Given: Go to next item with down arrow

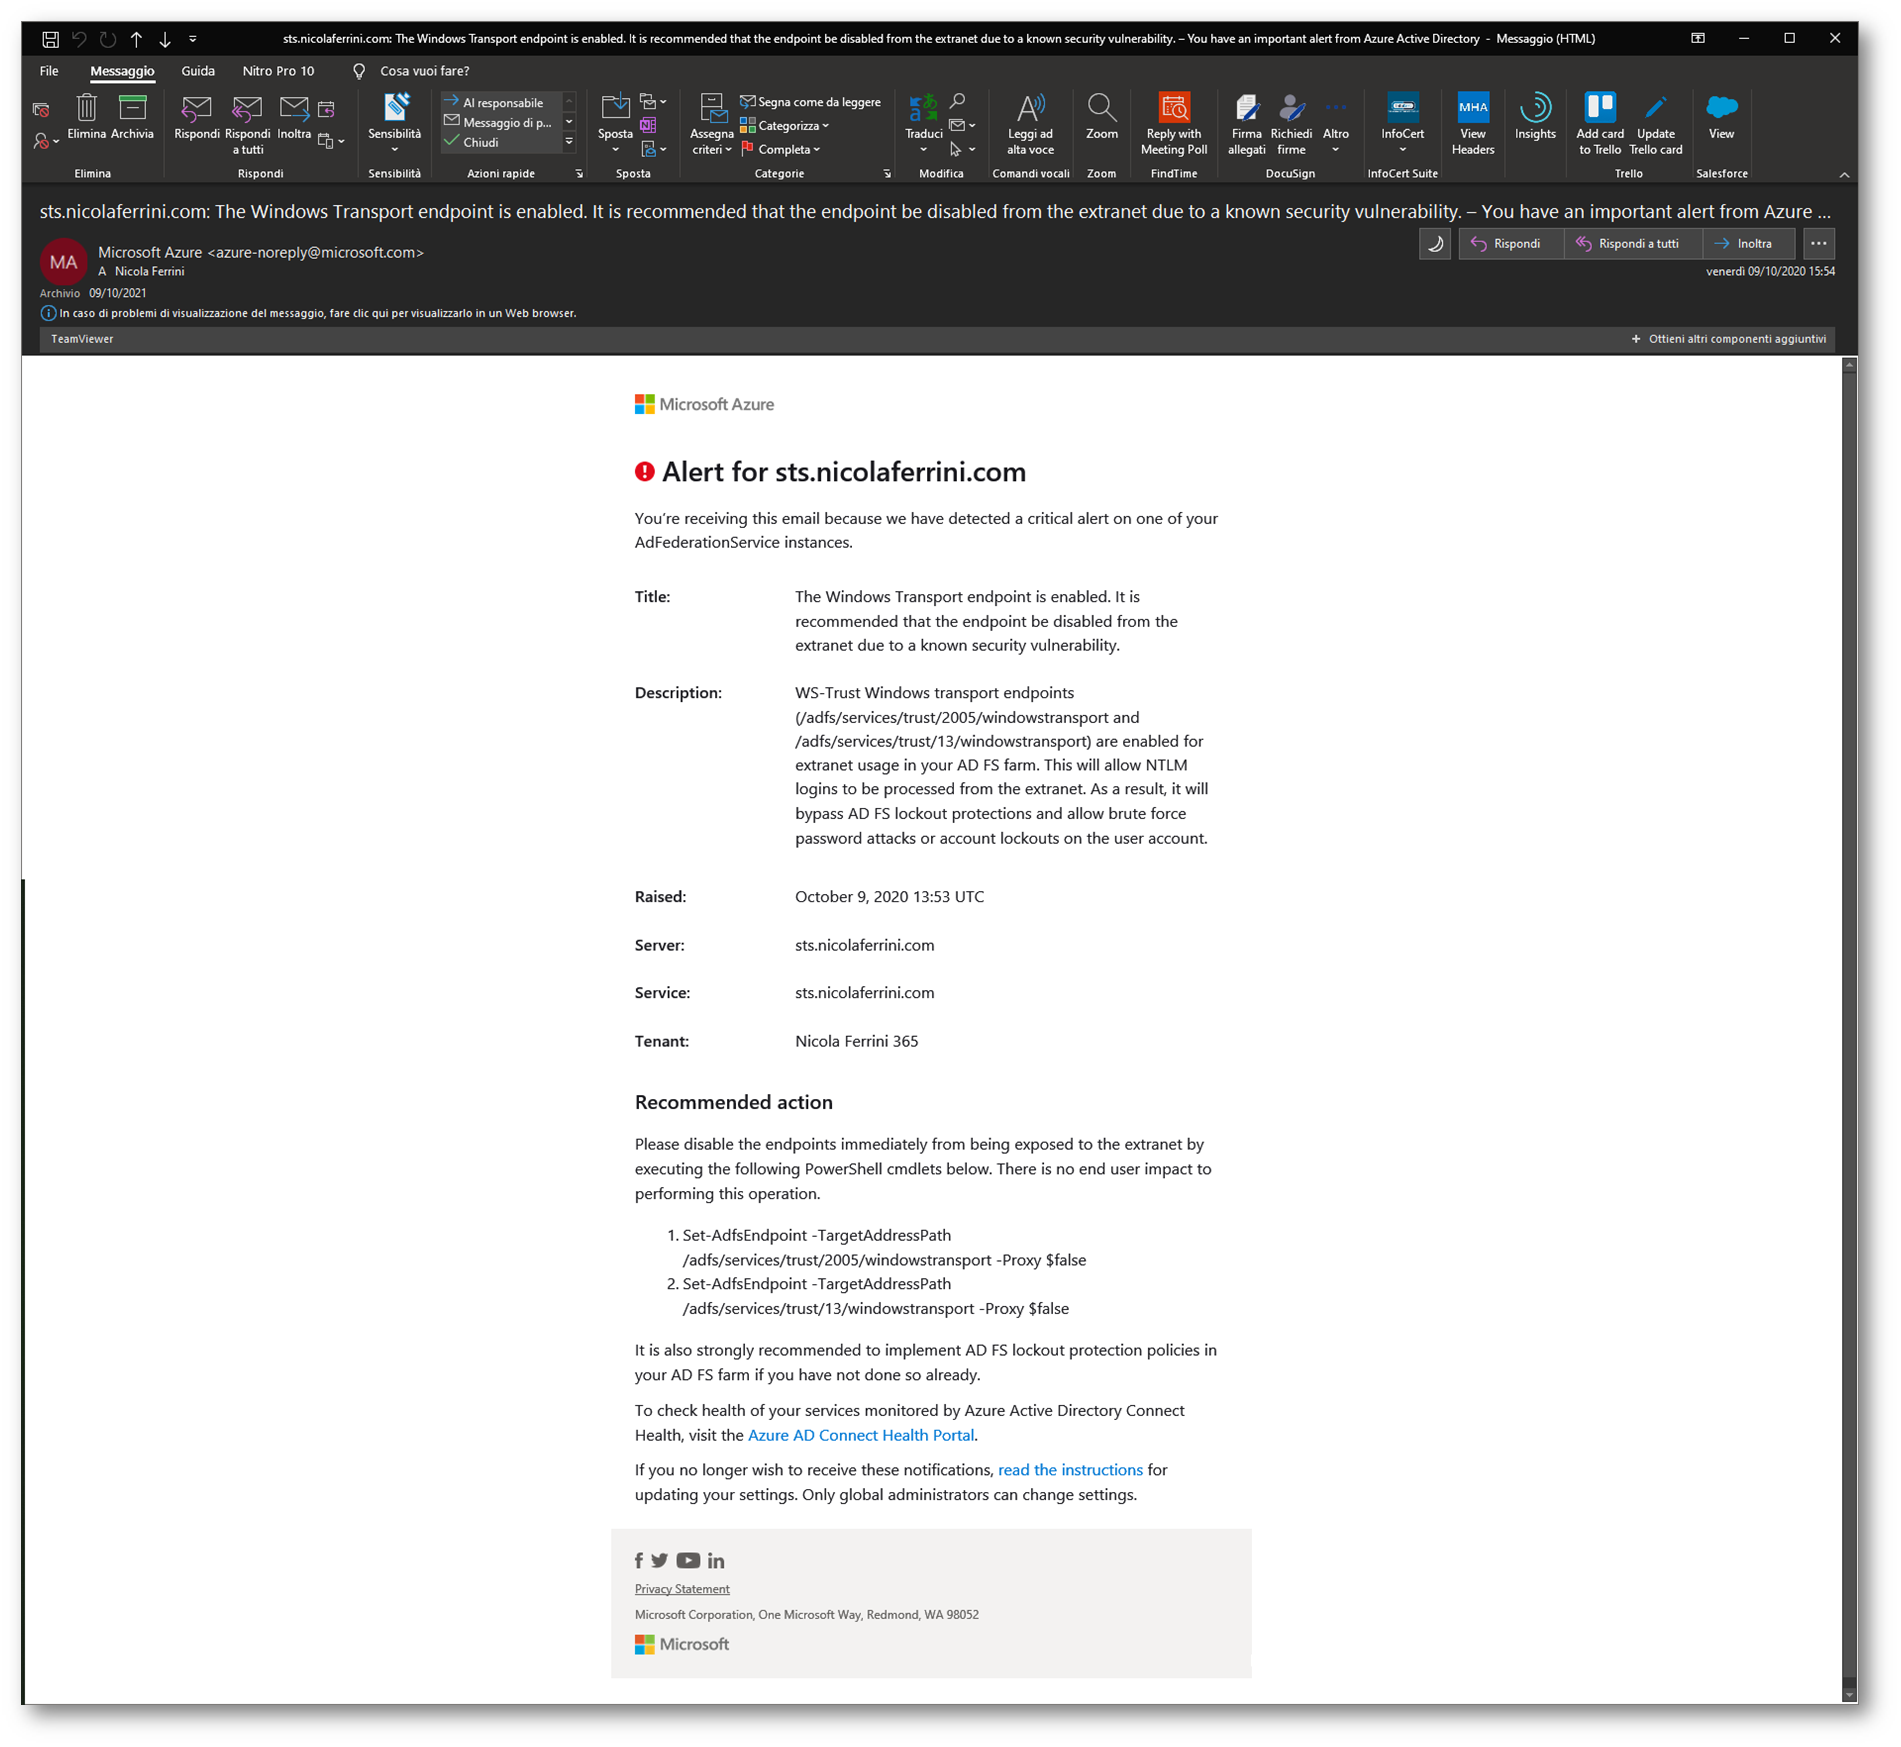Looking at the screenshot, I should click(x=165, y=39).
